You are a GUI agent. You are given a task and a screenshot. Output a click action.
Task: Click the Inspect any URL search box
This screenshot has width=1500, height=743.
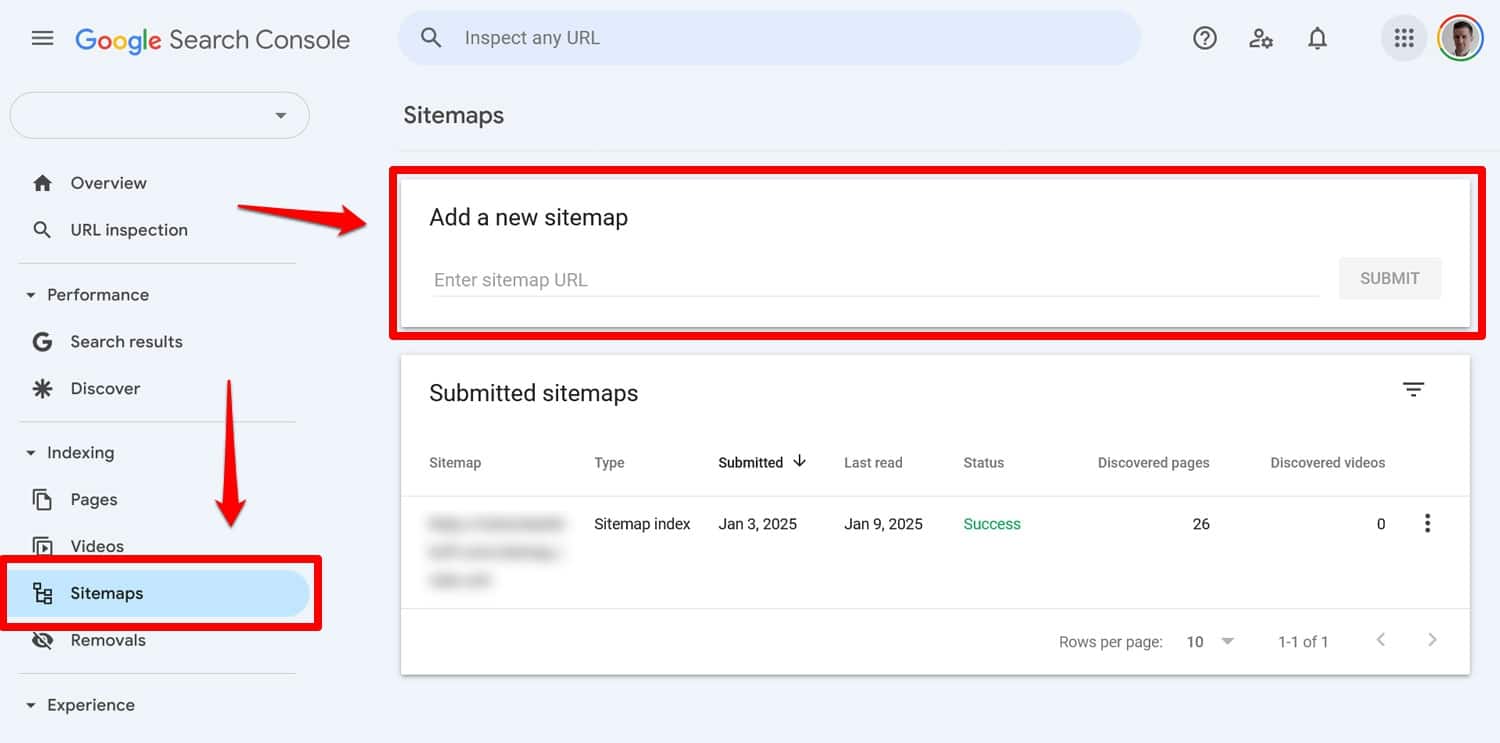[769, 38]
